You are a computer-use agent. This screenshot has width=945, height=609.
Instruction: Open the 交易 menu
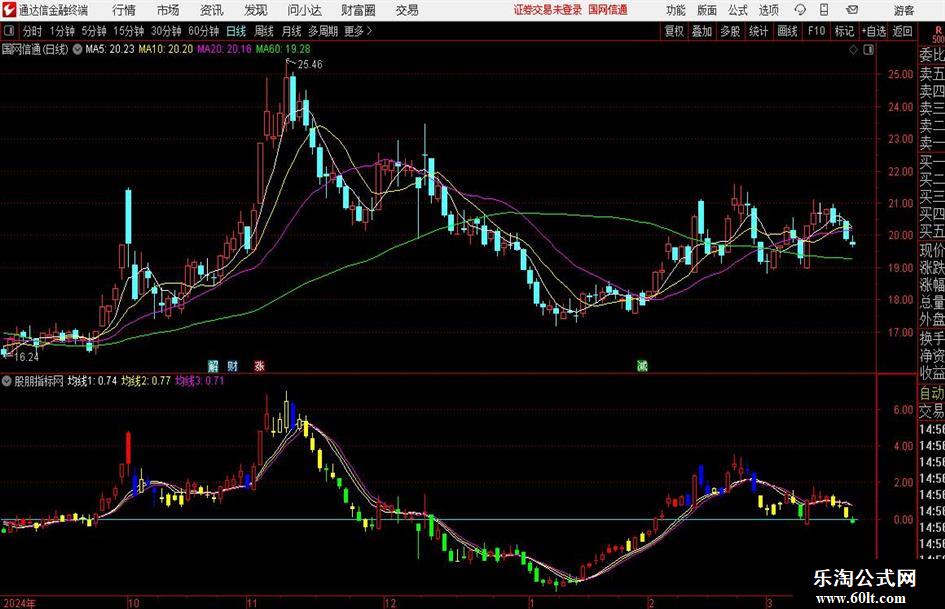tap(407, 10)
